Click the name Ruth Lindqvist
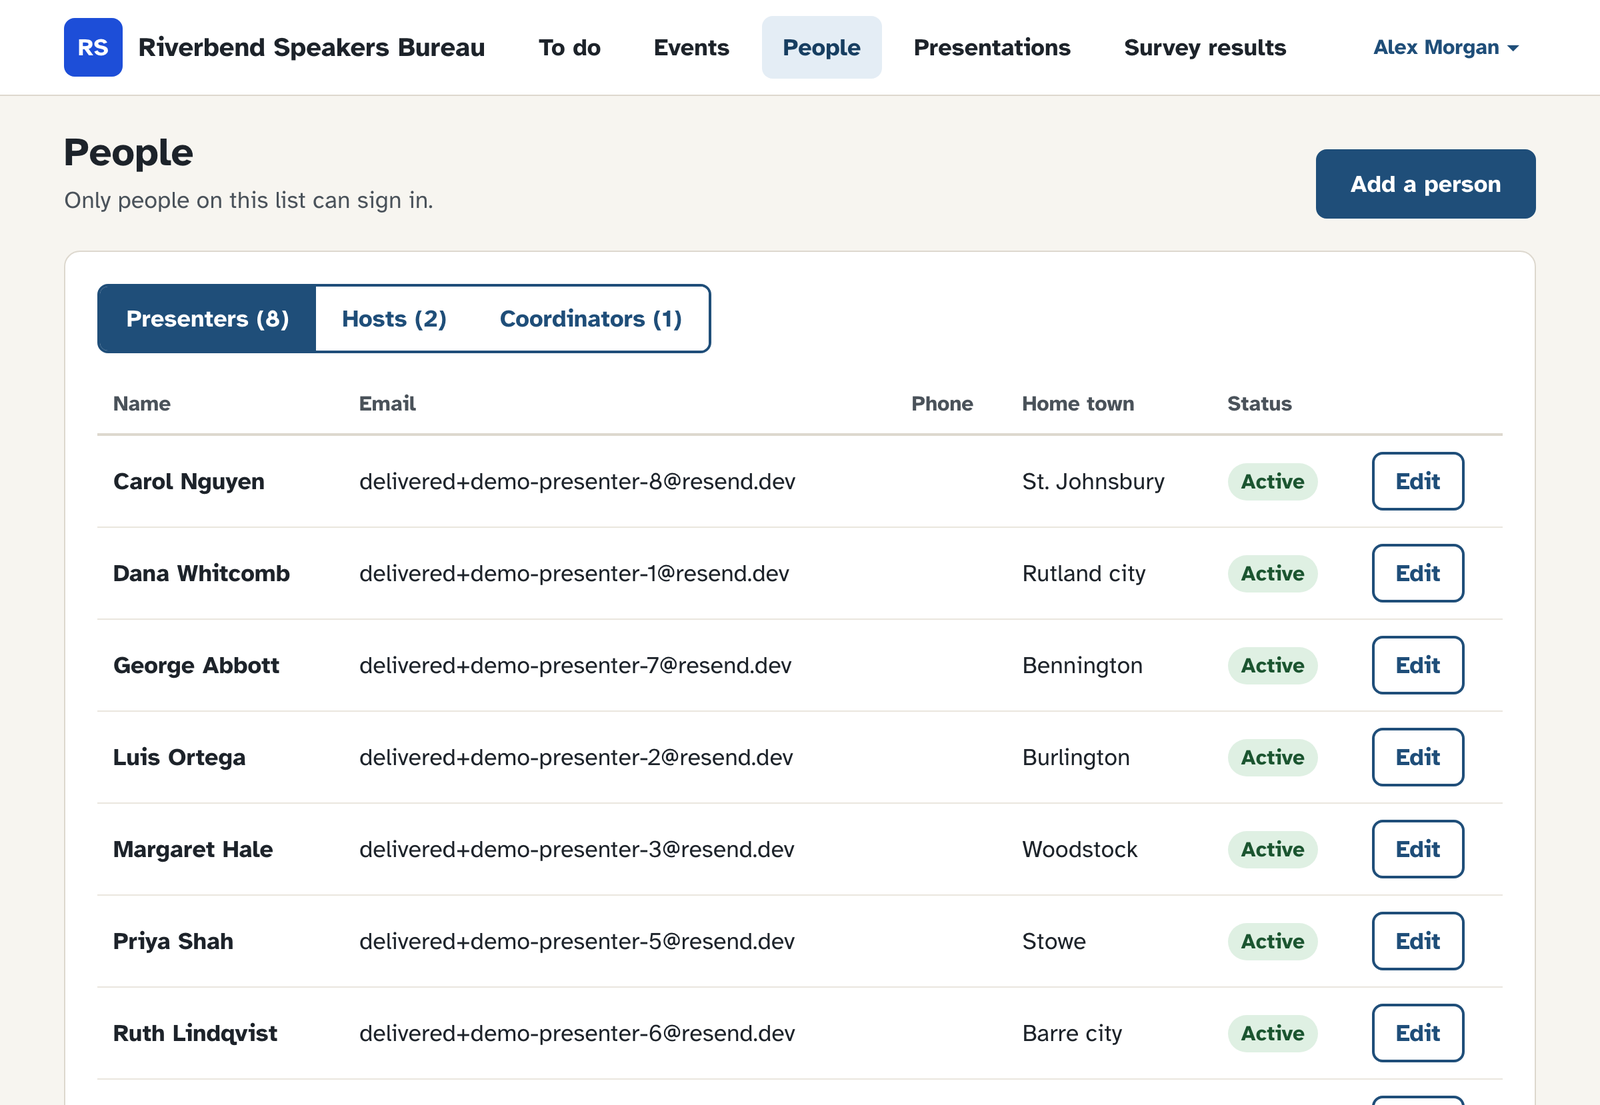This screenshot has height=1105, width=1600. (195, 1034)
